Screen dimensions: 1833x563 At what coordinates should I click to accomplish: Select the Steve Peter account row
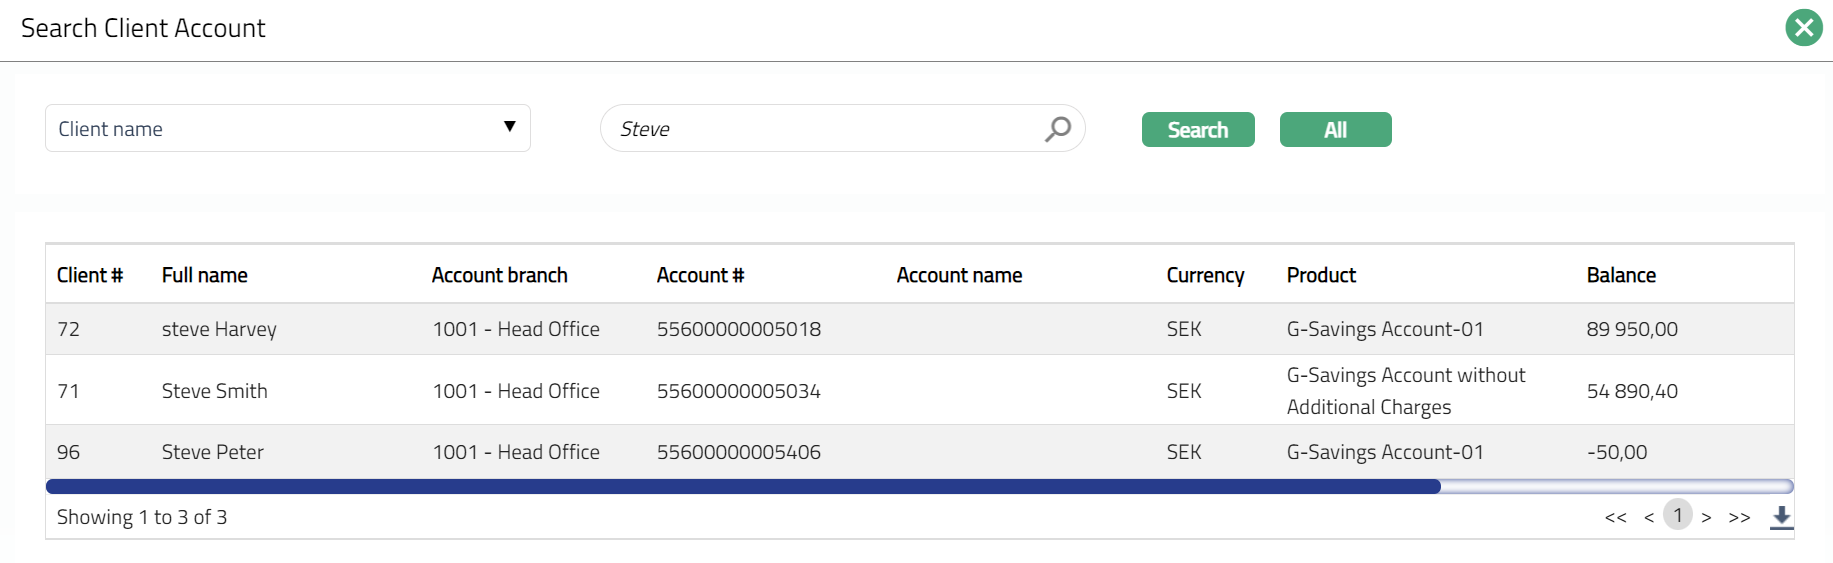click(213, 452)
